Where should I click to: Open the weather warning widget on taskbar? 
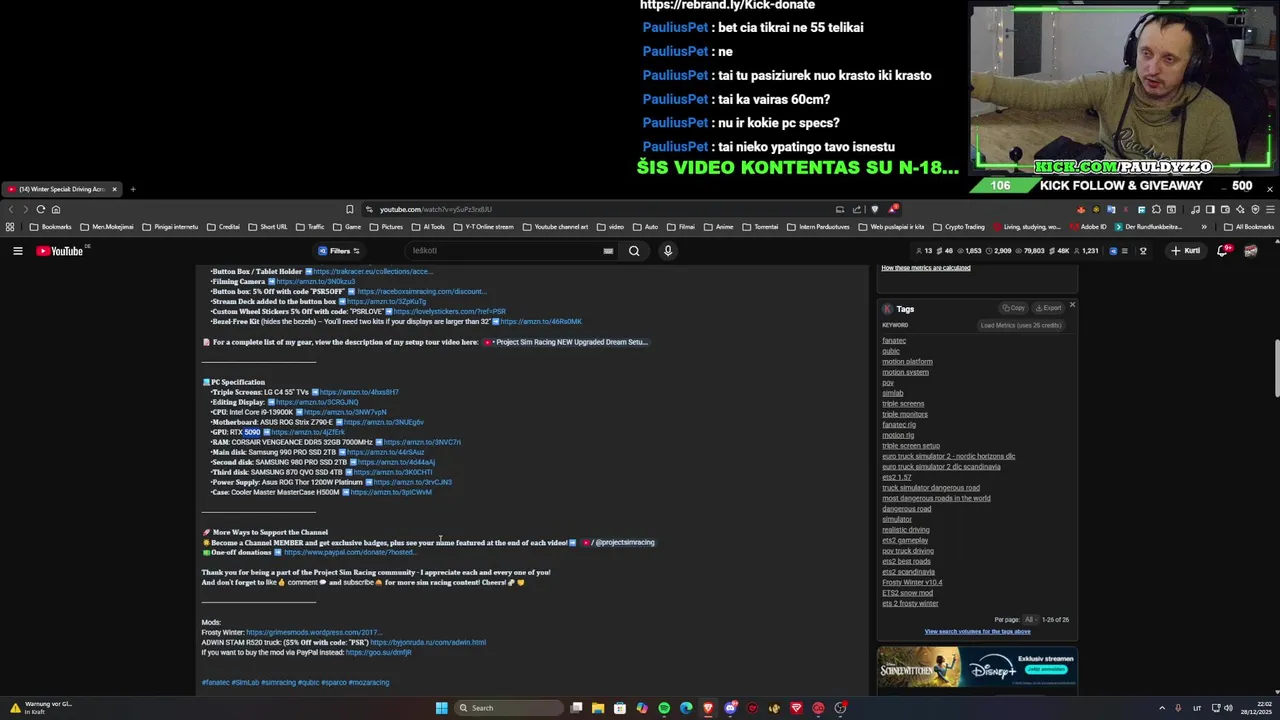pos(40,708)
